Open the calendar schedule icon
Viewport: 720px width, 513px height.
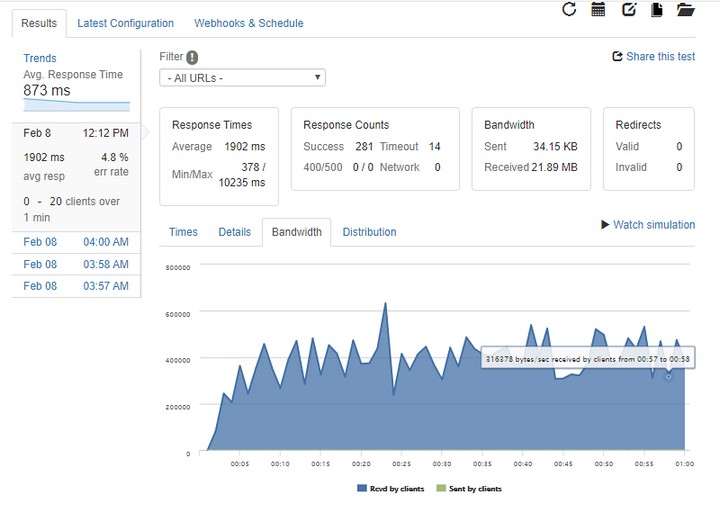(x=598, y=10)
